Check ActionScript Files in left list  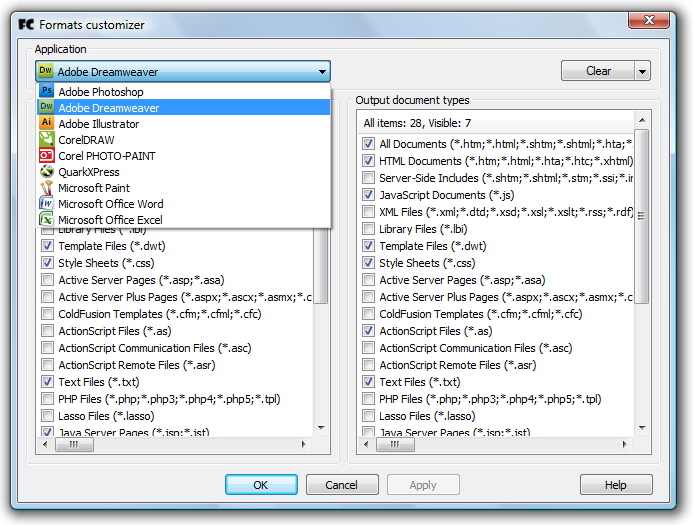coord(47,331)
